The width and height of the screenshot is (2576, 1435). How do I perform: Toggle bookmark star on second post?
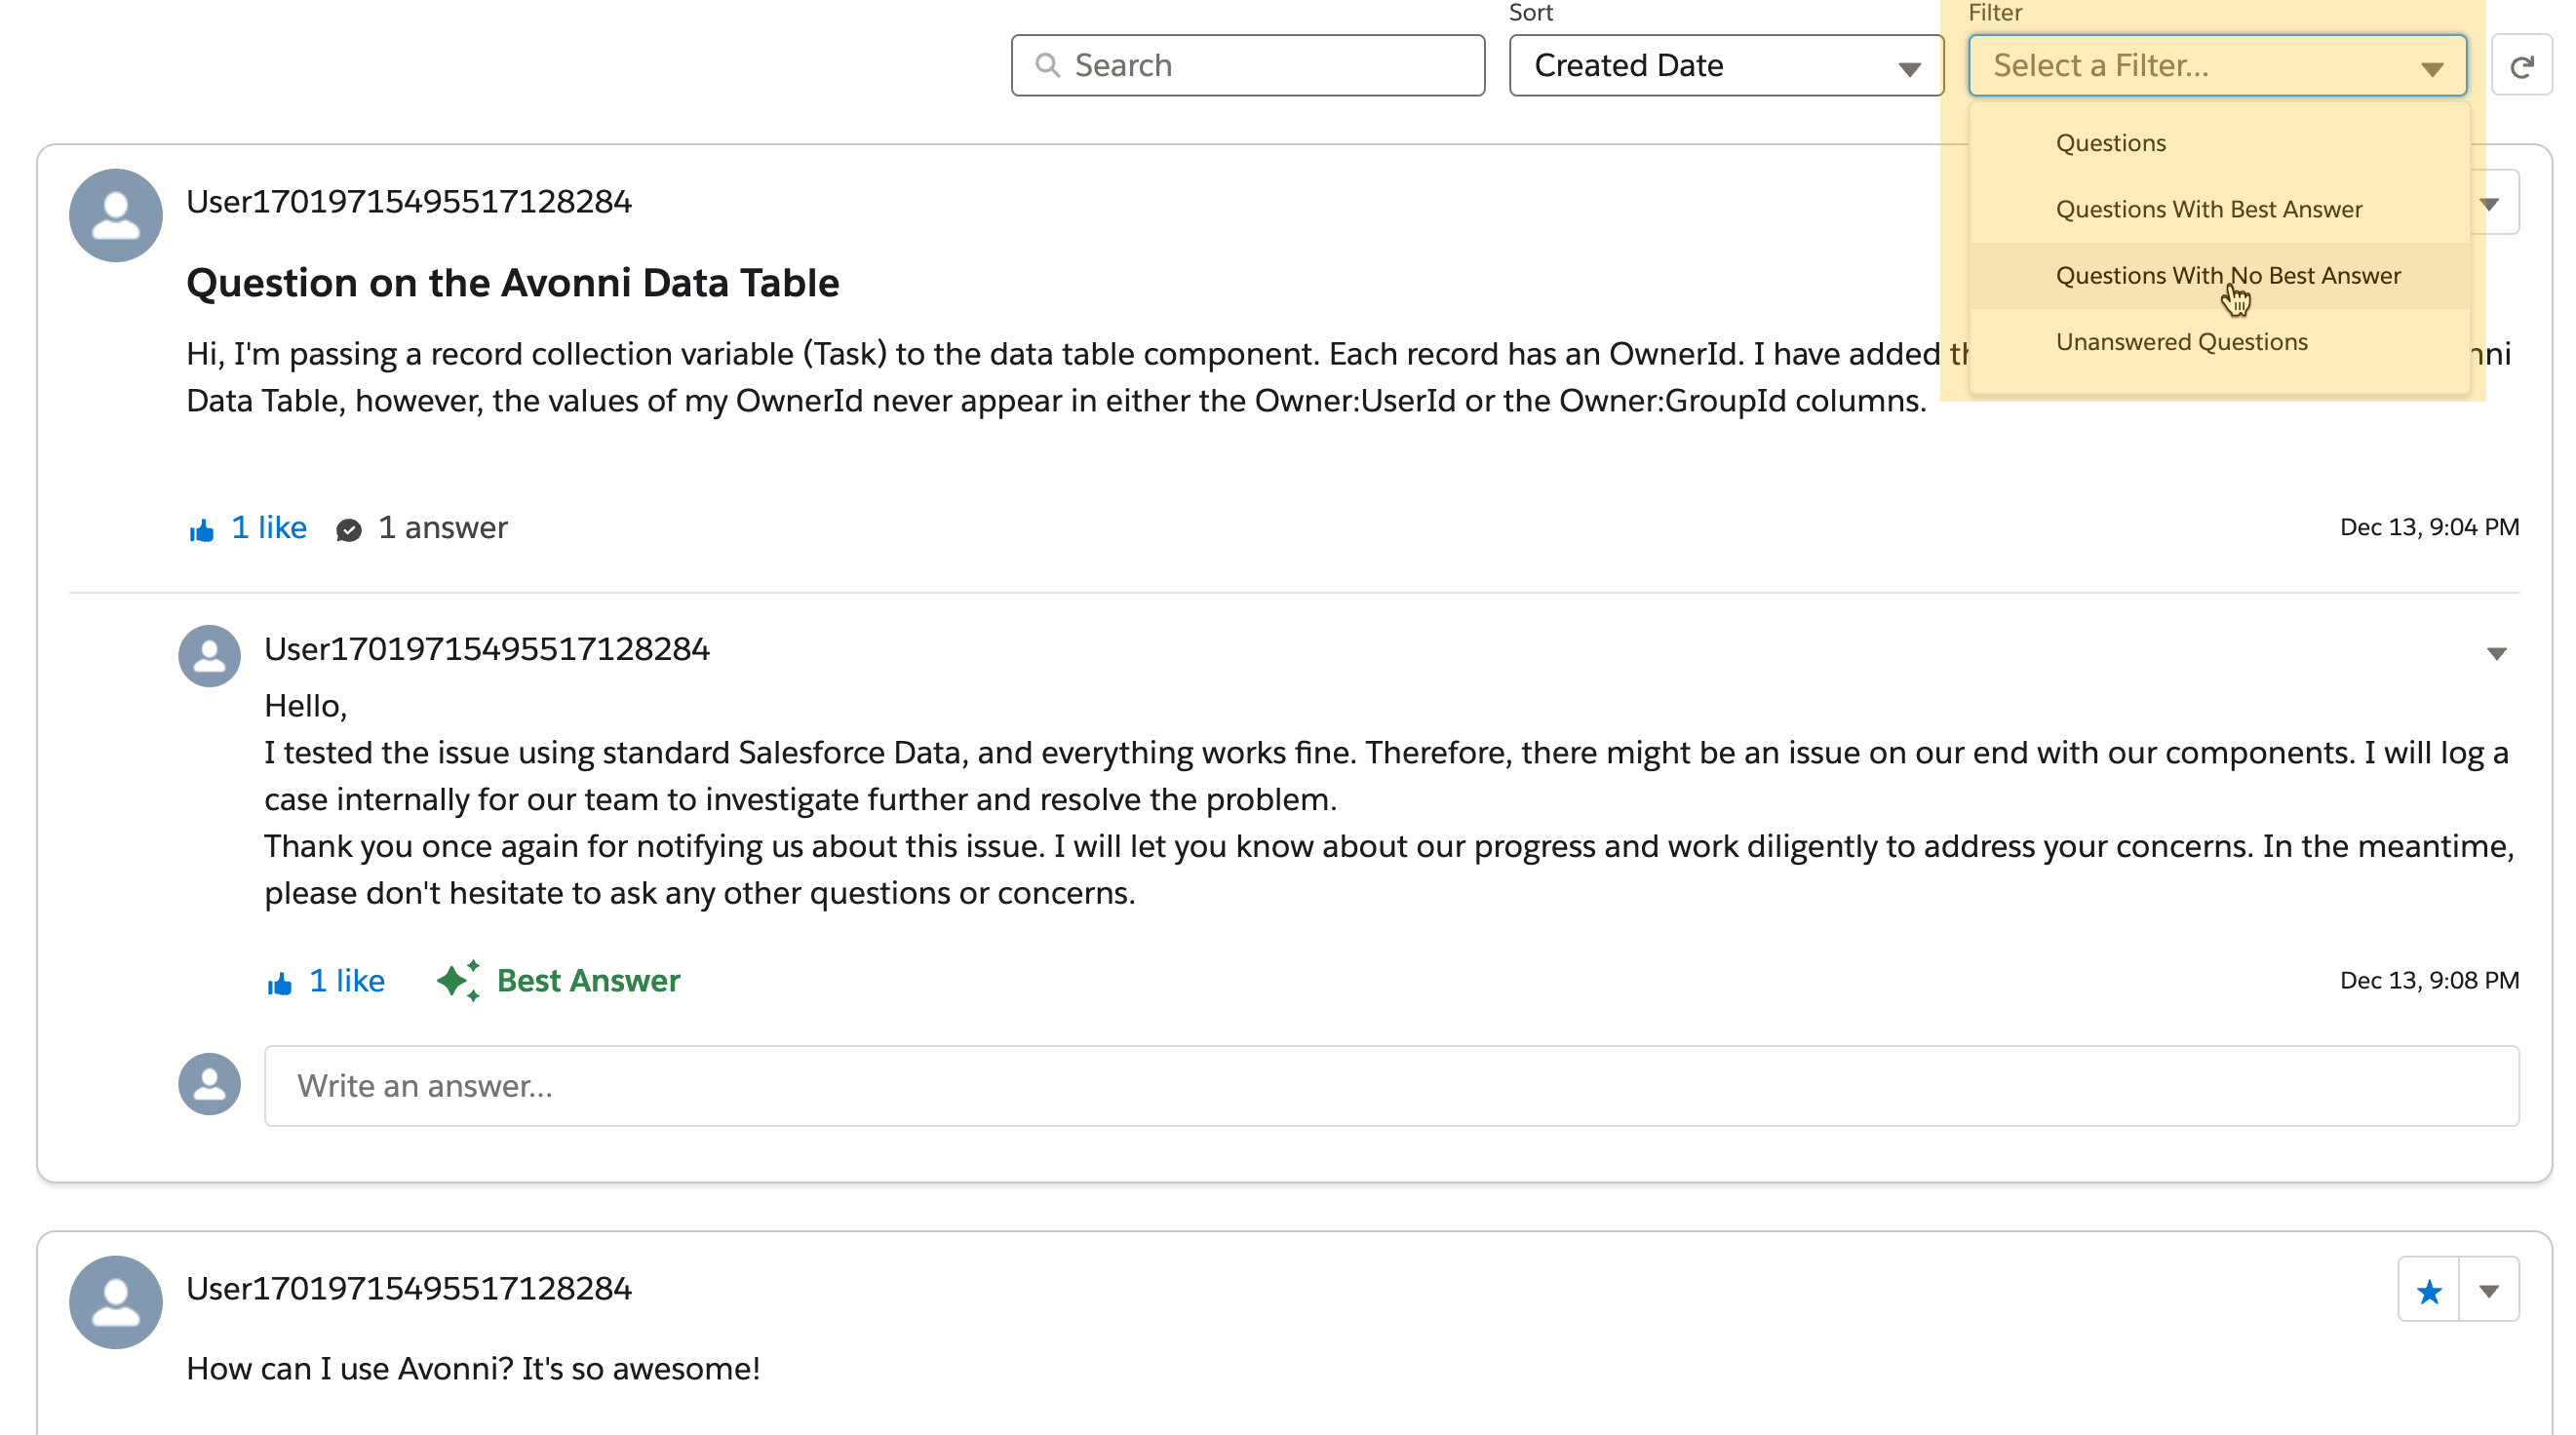click(x=2428, y=1290)
